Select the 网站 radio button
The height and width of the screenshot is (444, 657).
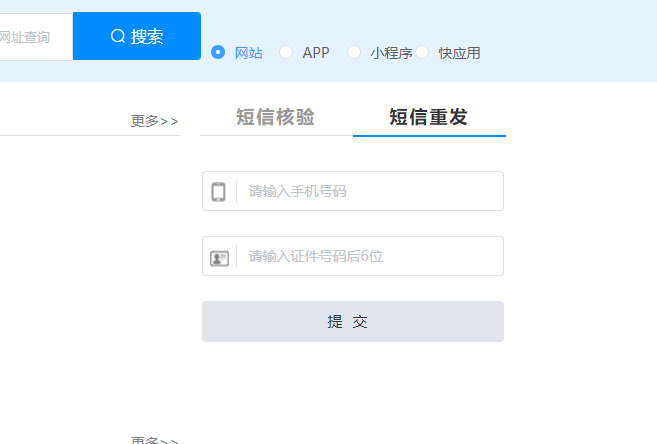[x=218, y=52]
